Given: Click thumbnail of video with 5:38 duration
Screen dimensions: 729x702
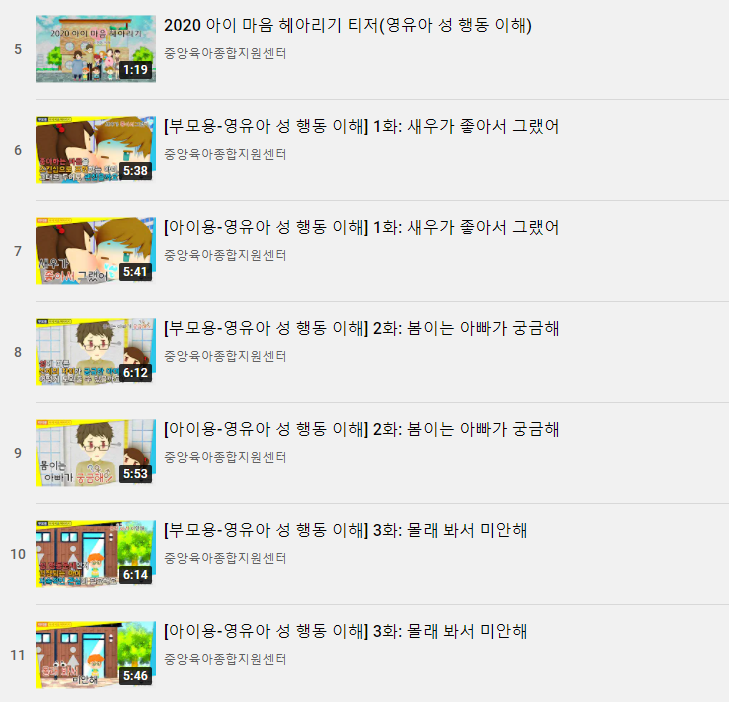Looking at the screenshot, I should (x=96, y=150).
